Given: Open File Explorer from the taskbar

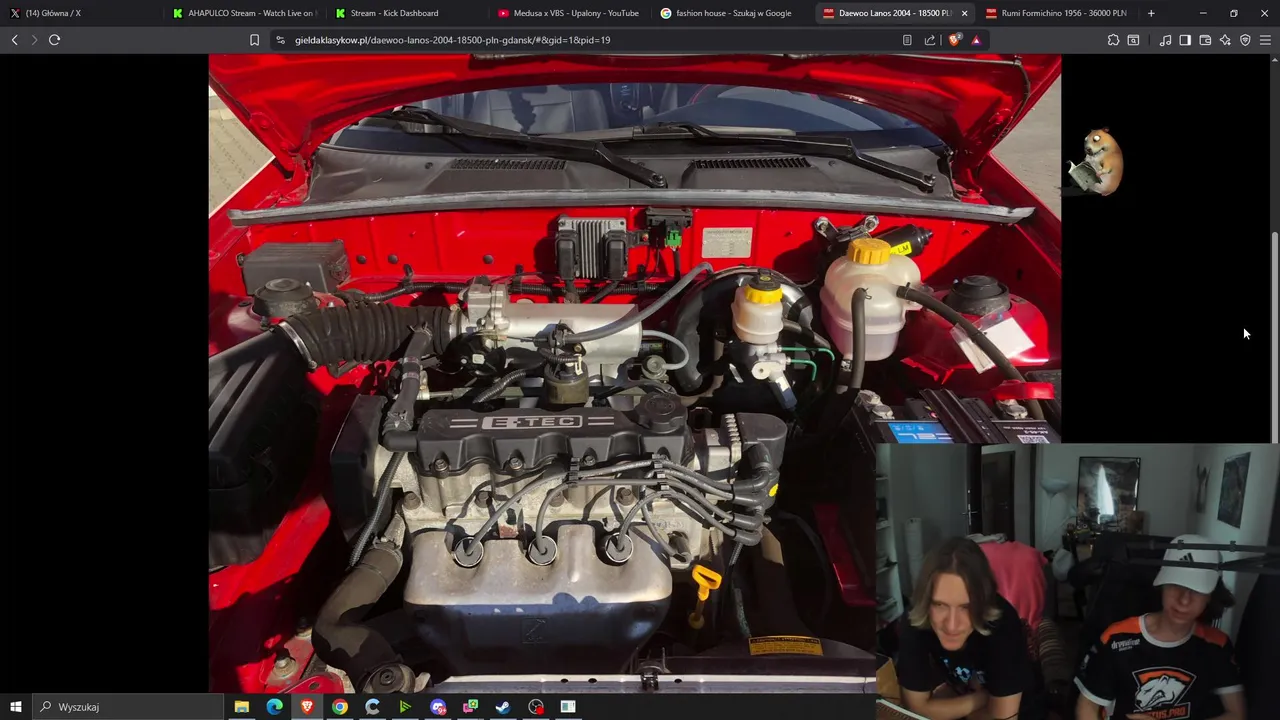Looking at the screenshot, I should tap(242, 707).
